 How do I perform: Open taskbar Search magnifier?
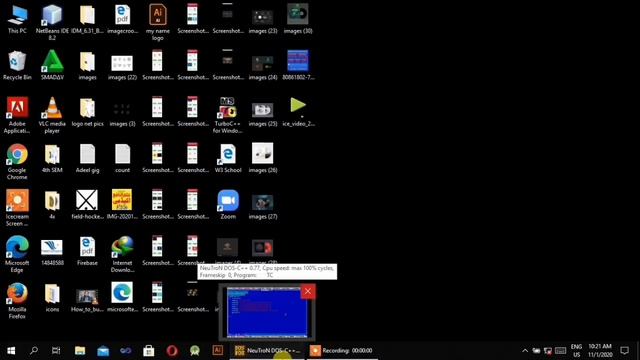tap(34, 351)
